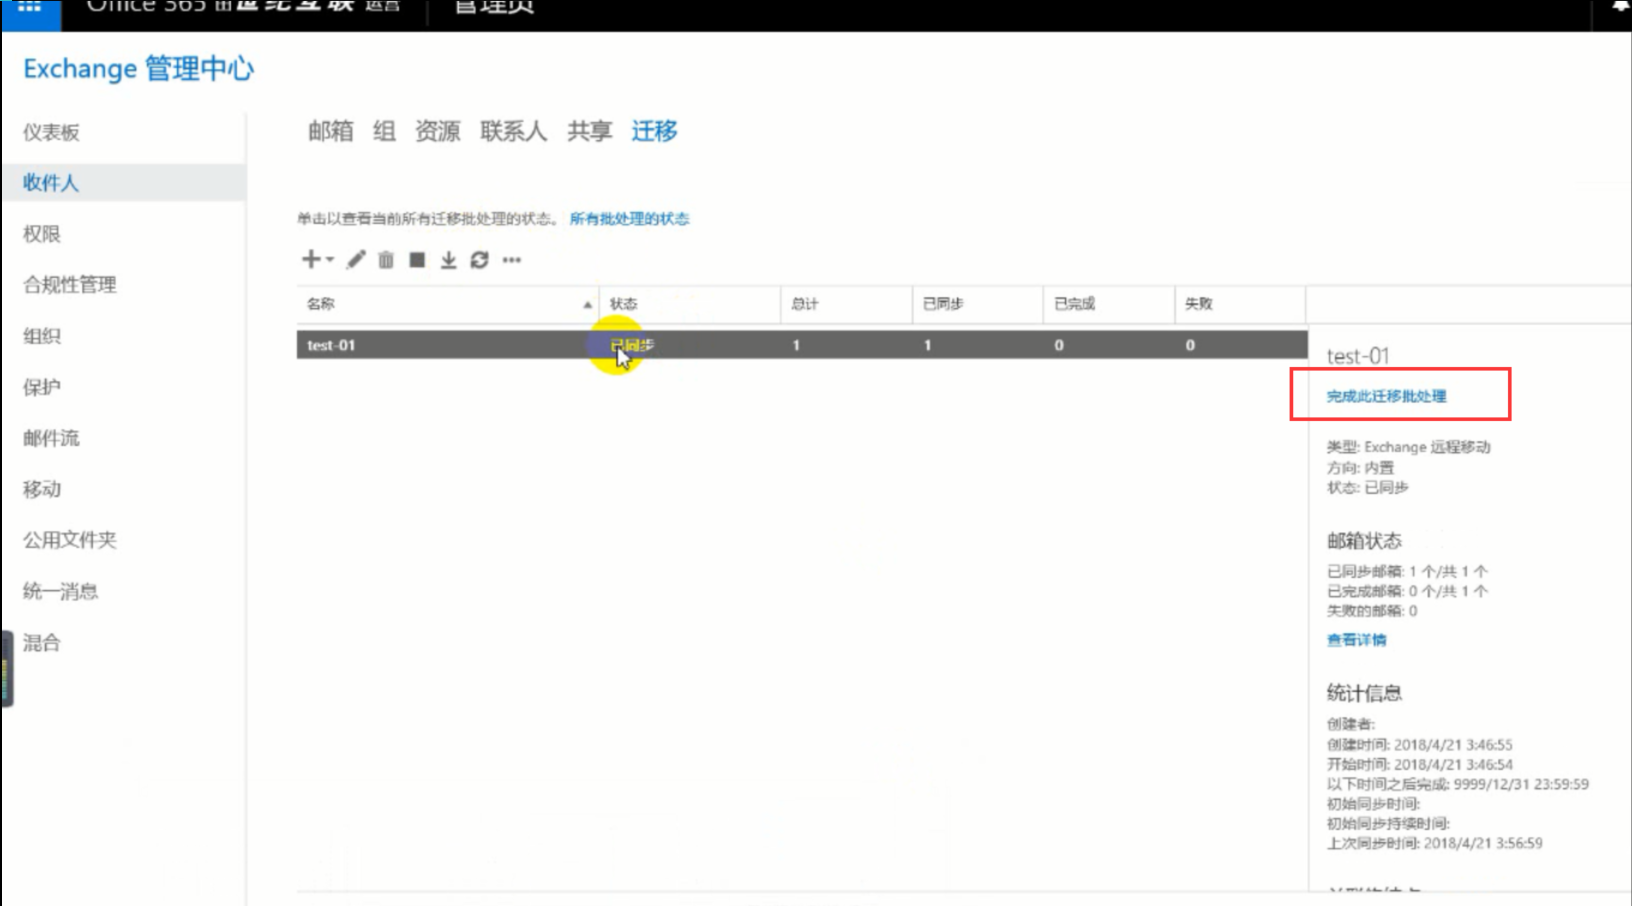The width and height of the screenshot is (1632, 906).
Task: Open the dropdown arrow beside the plus icon
Action: pos(330,260)
